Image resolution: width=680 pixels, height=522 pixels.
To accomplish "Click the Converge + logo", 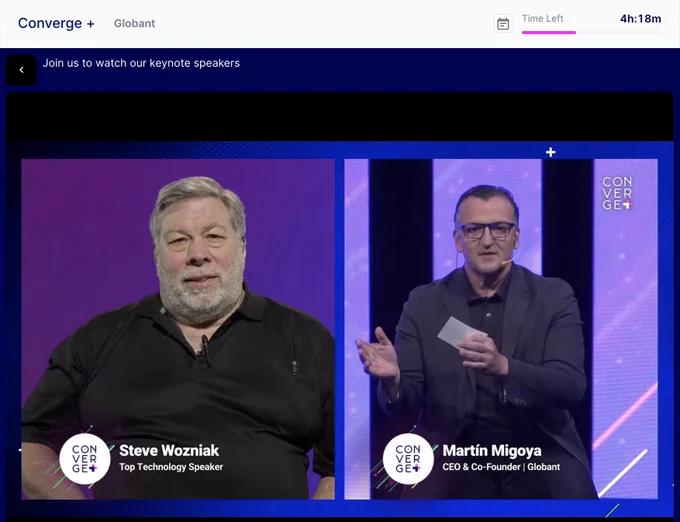I will (x=56, y=23).
